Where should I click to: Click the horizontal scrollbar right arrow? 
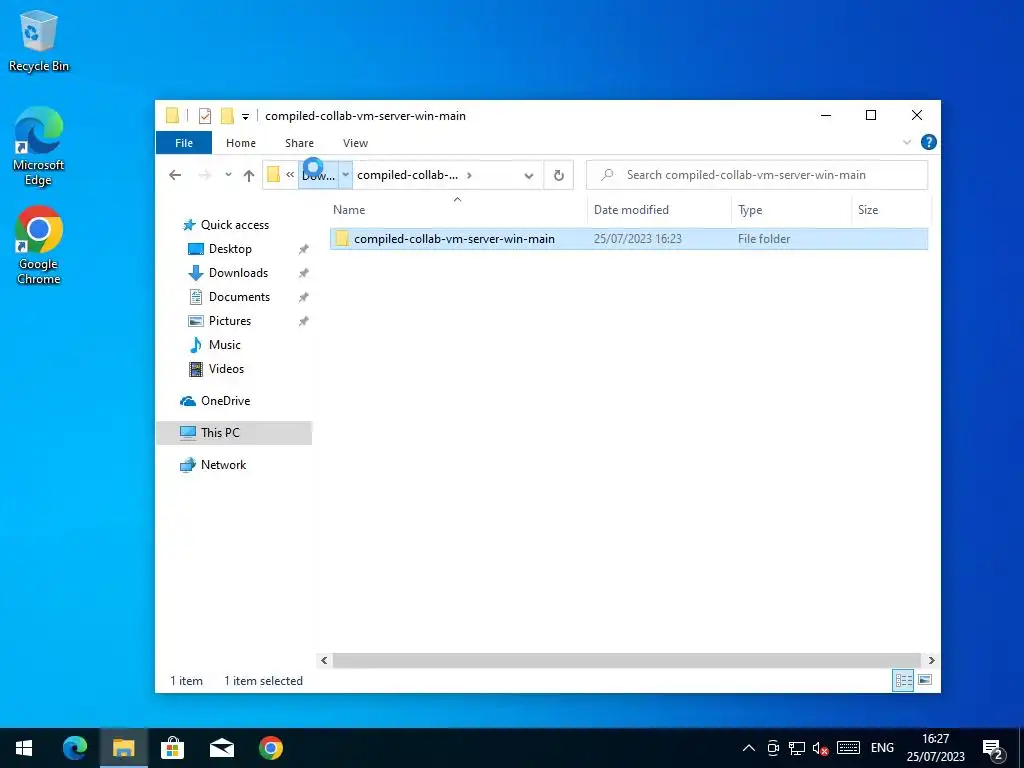coord(931,660)
